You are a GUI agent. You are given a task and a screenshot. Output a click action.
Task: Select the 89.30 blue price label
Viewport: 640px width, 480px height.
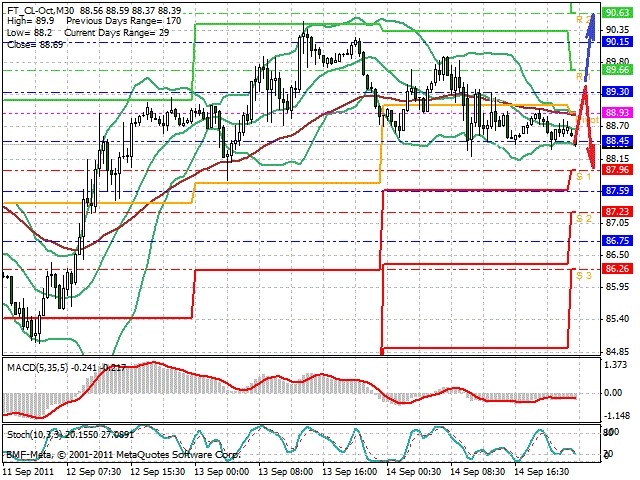point(617,91)
